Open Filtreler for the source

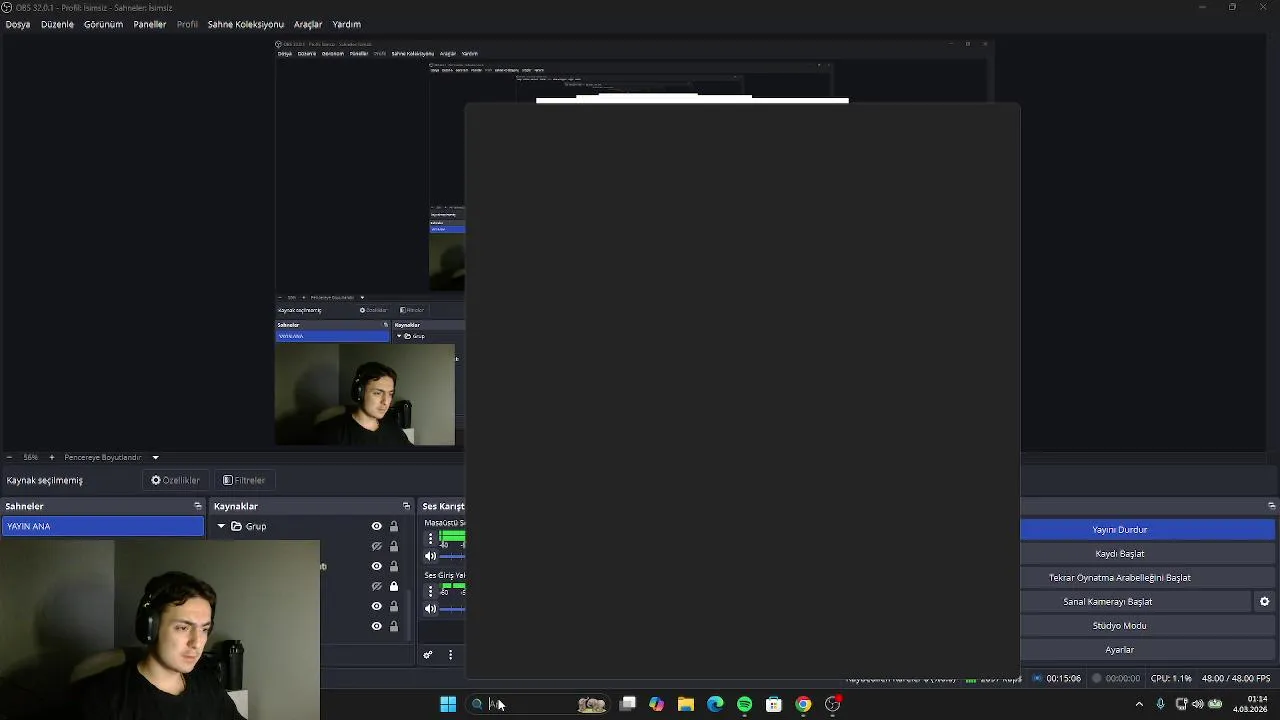(x=244, y=480)
